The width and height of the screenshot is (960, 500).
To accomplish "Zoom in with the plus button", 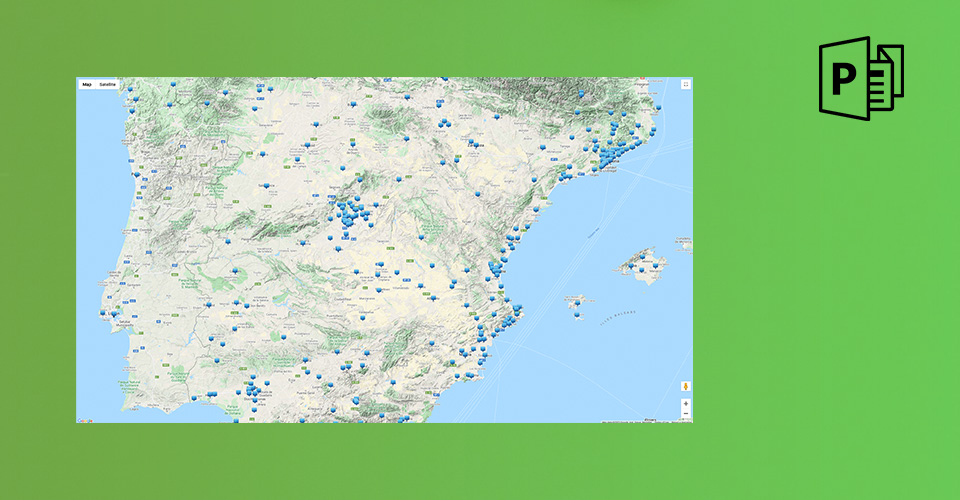I will (x=685, y=403).
